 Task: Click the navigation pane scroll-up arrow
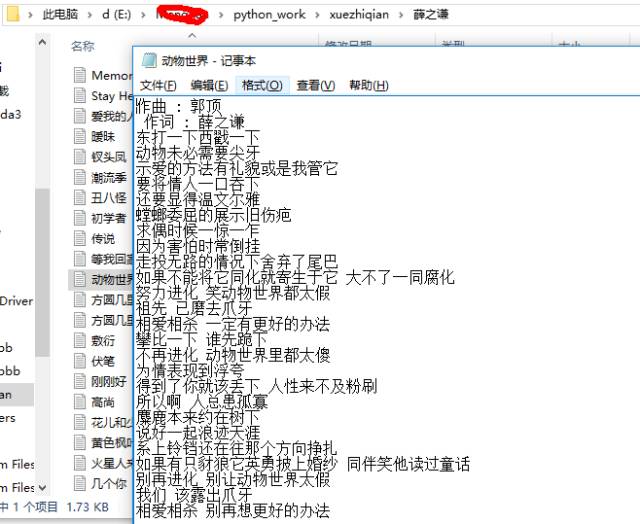[42, 42]
